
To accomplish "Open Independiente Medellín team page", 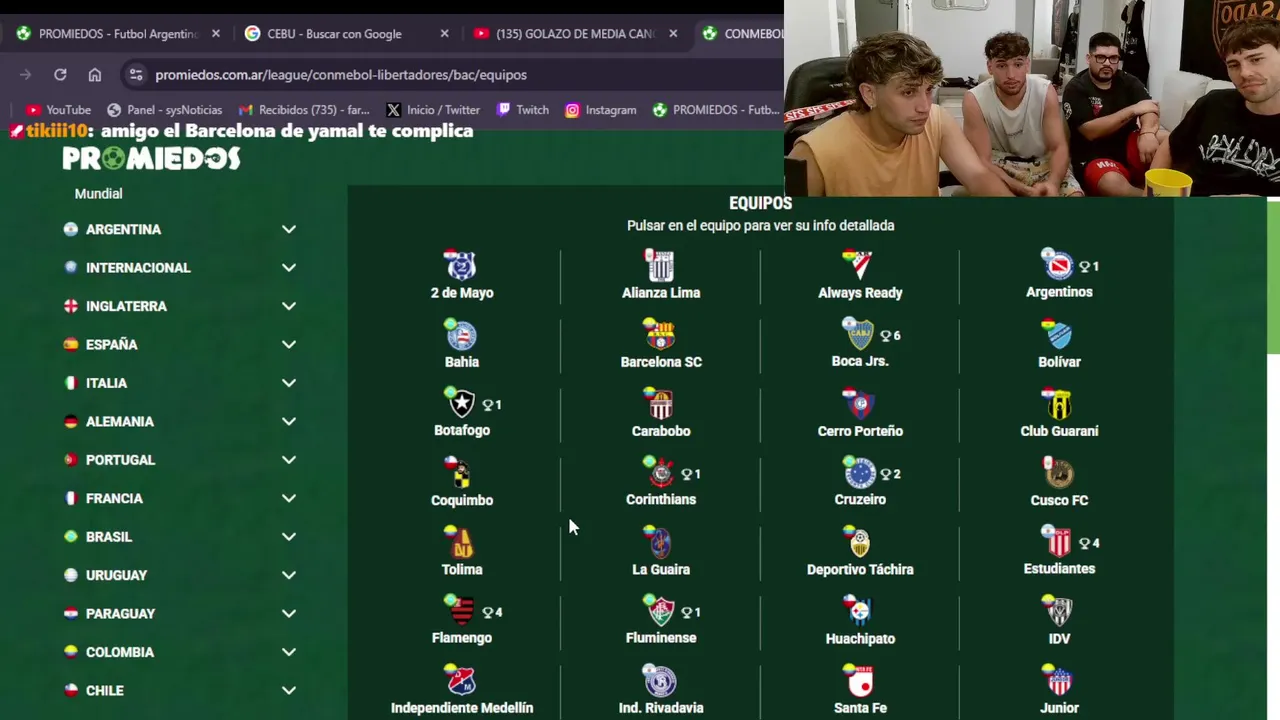I will (461, 691).
